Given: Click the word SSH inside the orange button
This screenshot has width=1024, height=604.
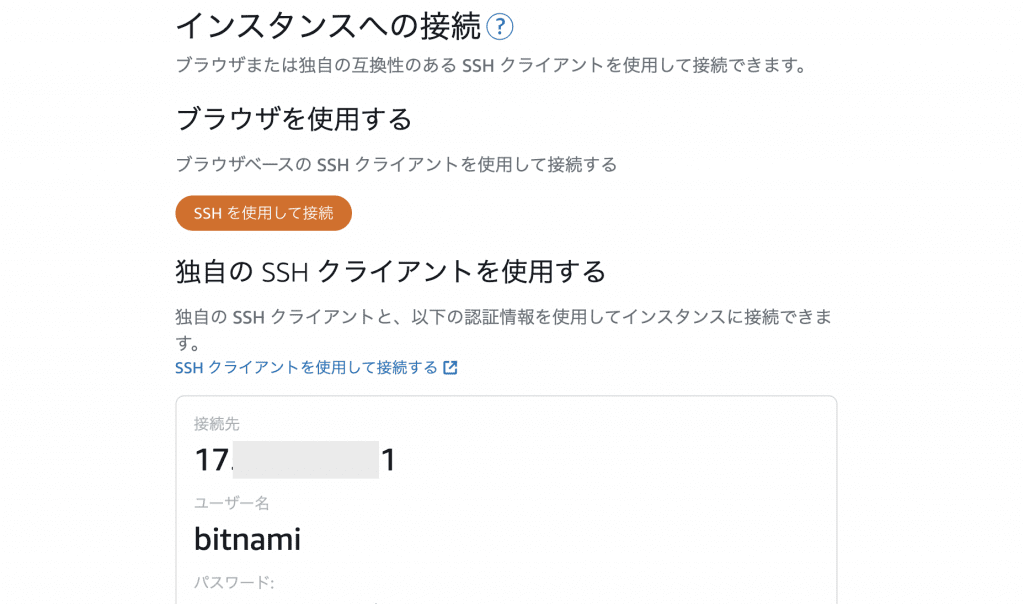Looking at the screenshot, I should (208, 213).
